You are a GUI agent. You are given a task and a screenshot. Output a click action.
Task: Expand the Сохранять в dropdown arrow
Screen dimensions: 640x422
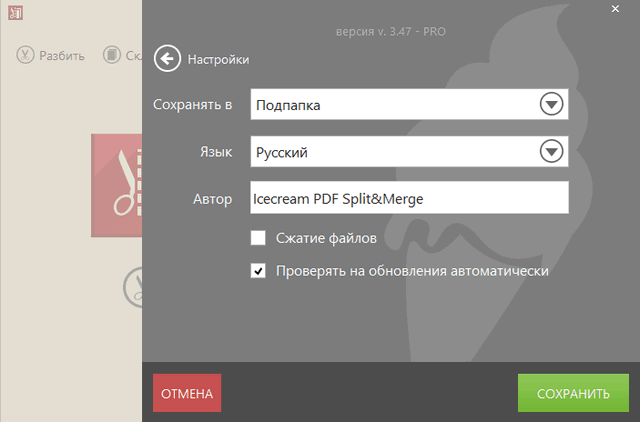551,104
